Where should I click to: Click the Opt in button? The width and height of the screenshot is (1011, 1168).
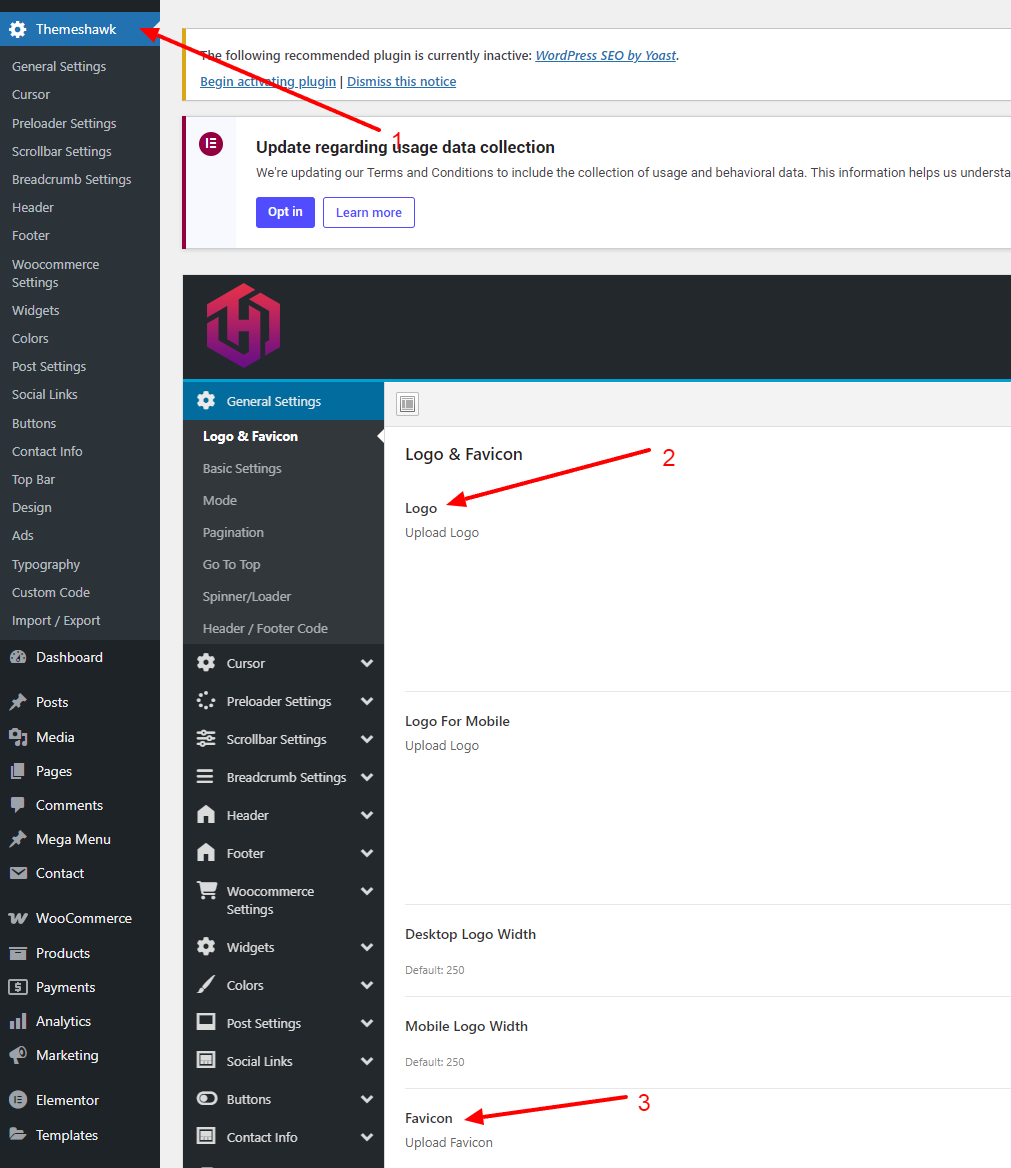tap(285, 212)
